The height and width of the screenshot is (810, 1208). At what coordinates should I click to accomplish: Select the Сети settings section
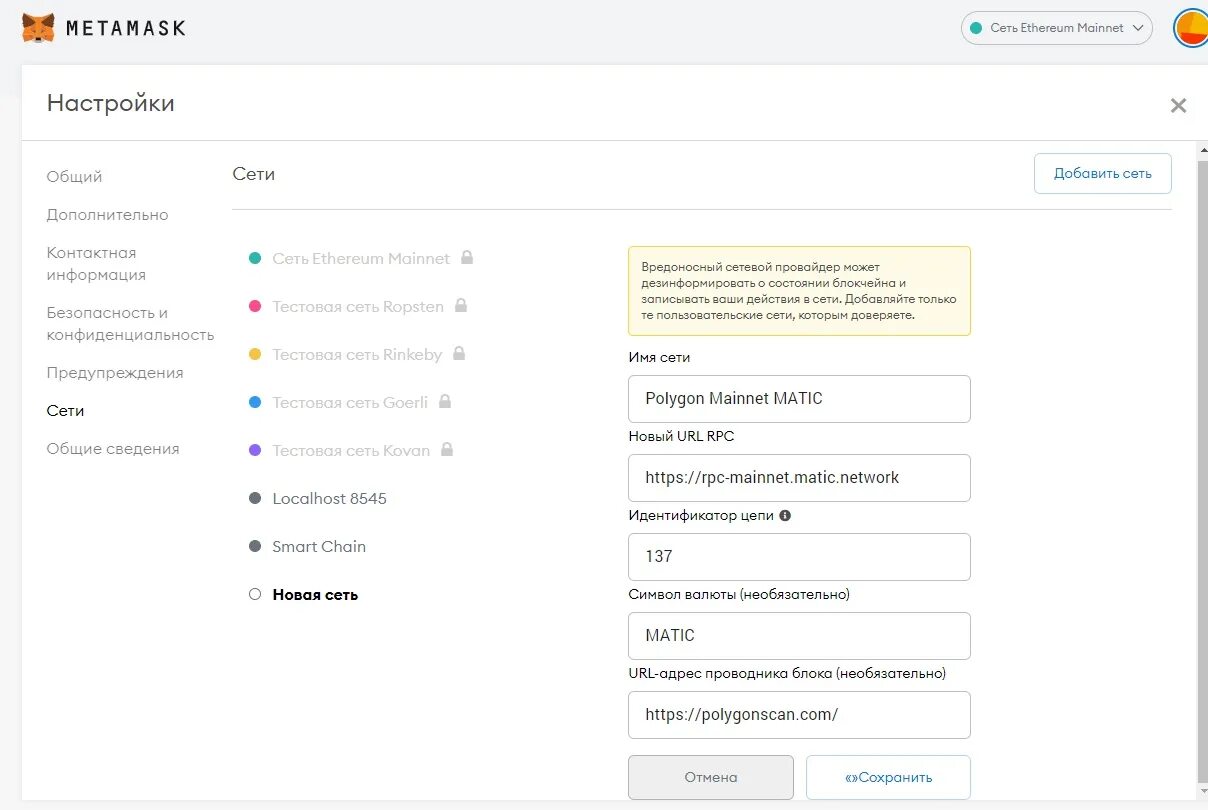(65, 410)
